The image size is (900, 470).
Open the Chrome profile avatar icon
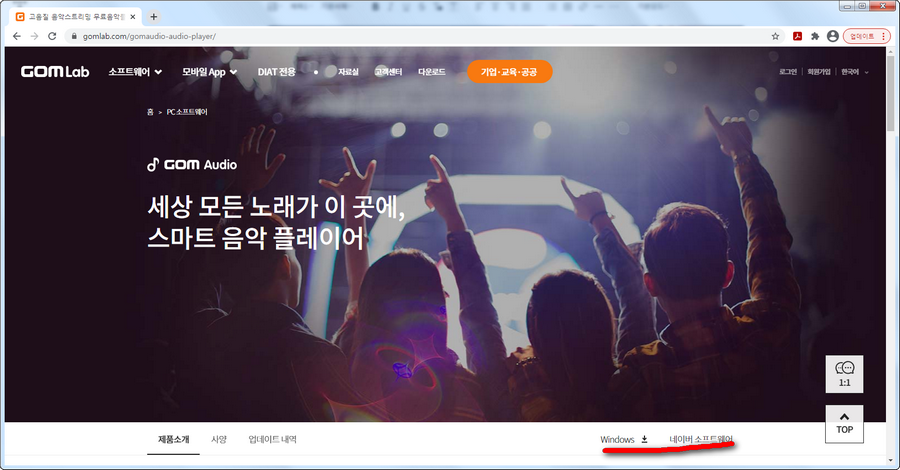(832, 36)
